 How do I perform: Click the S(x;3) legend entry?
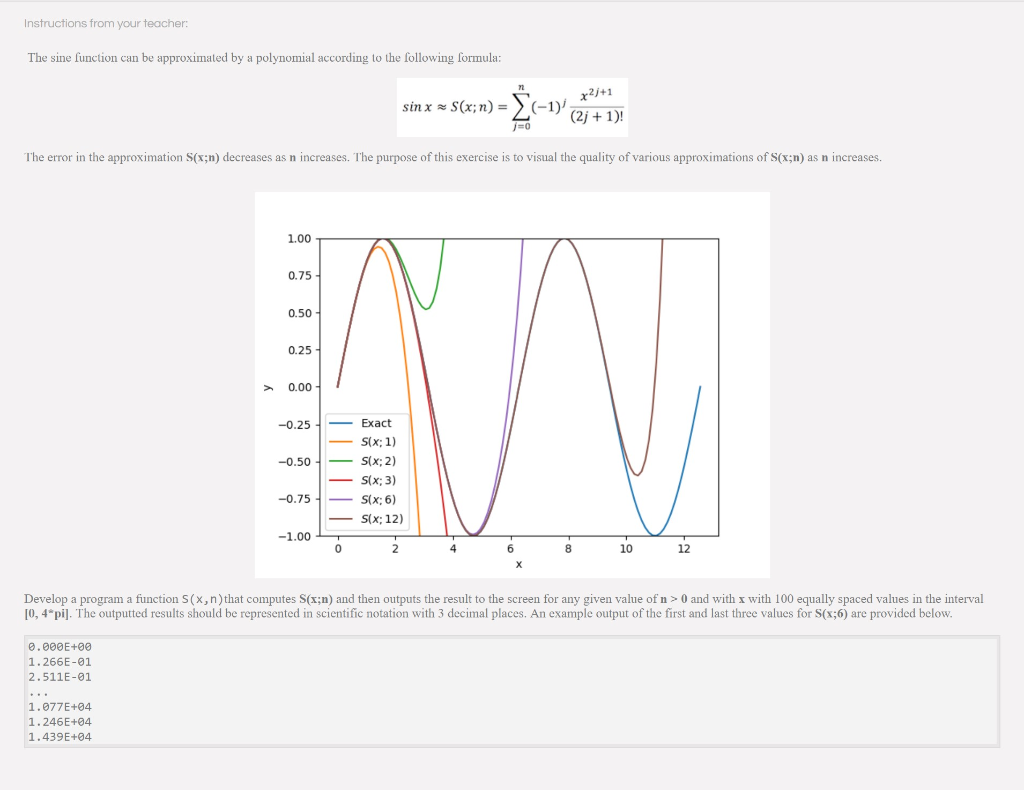362,481
